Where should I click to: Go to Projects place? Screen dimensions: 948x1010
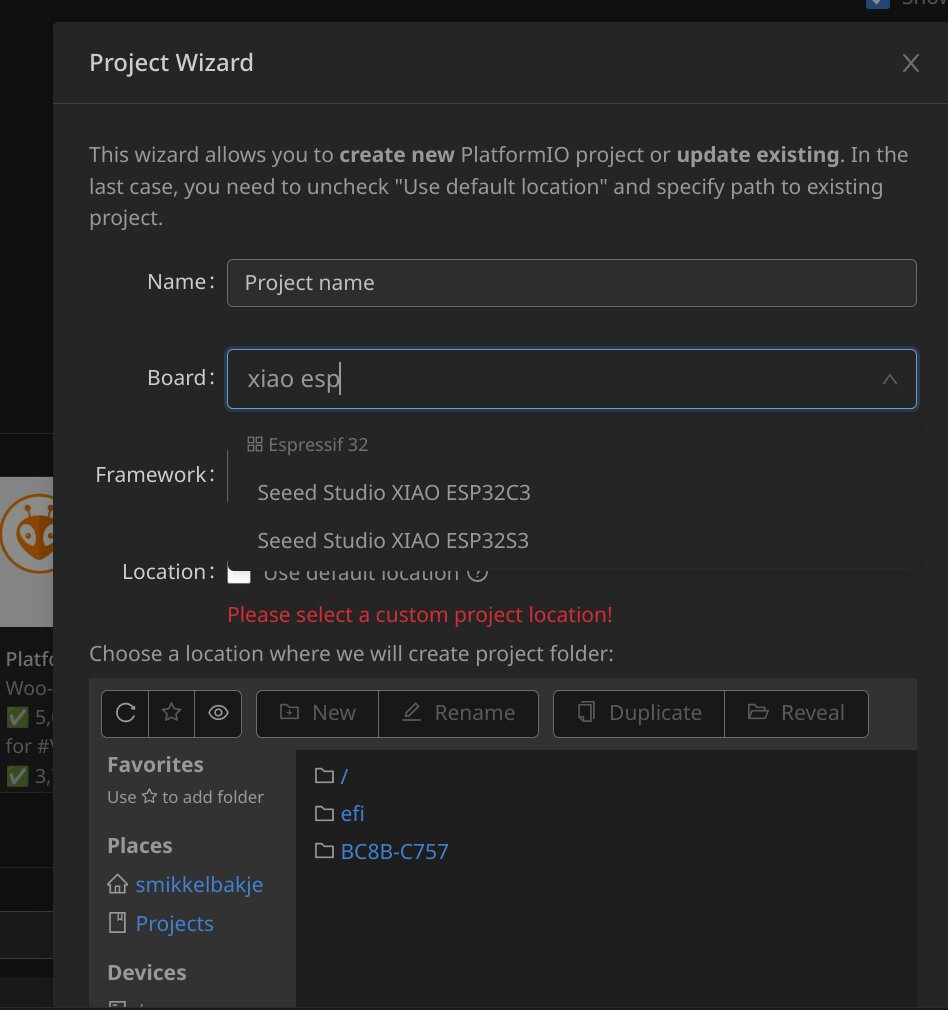(x=175, y=924)
